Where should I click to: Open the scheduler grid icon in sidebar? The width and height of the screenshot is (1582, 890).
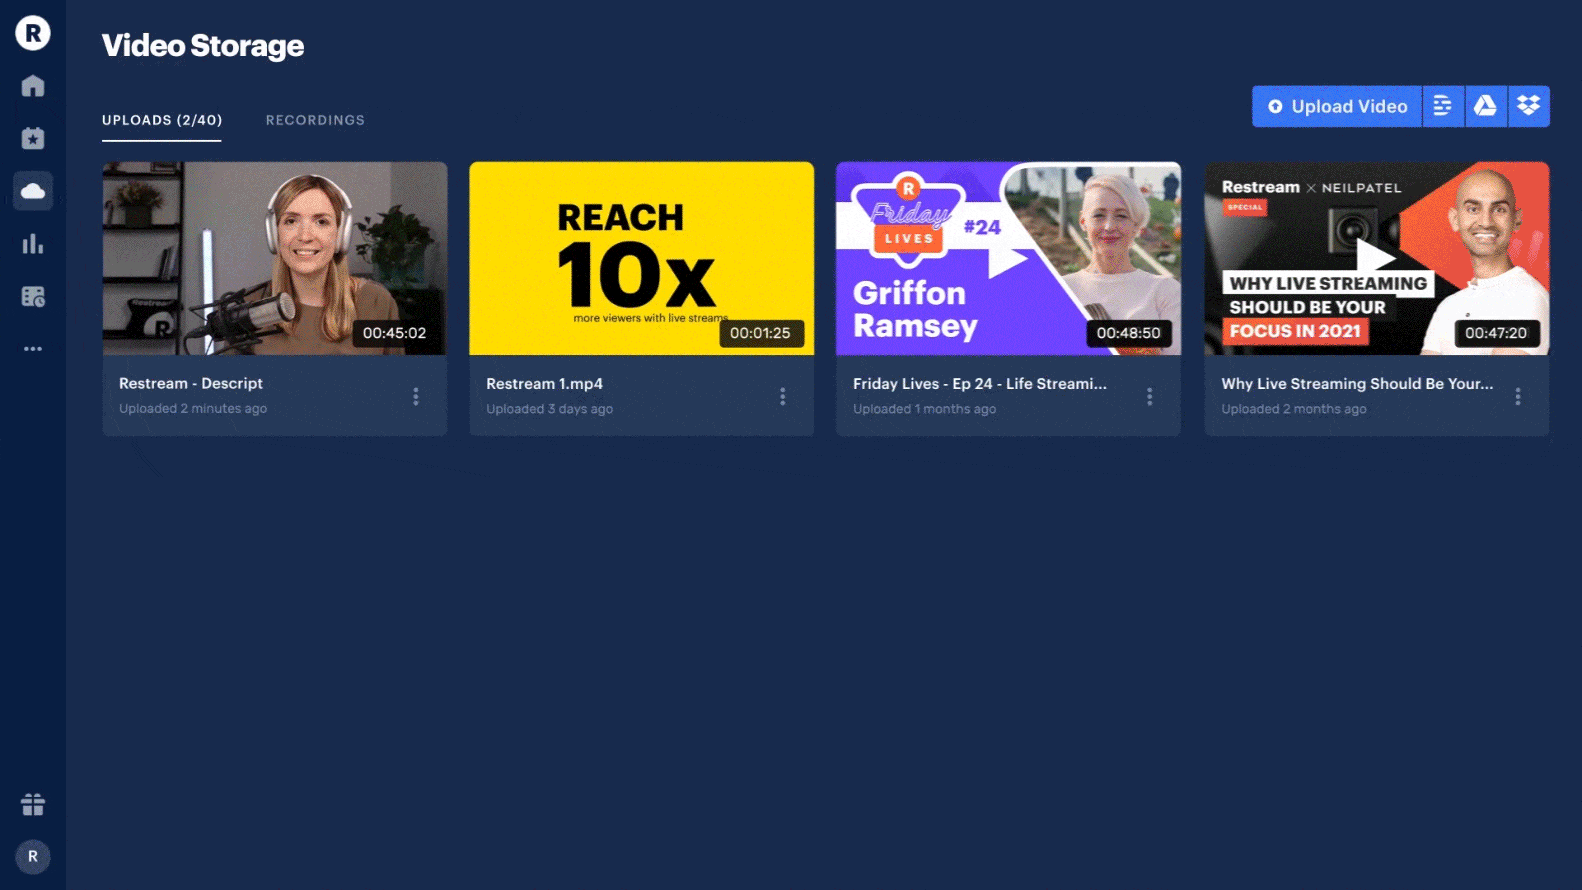(x=33, y=296)
